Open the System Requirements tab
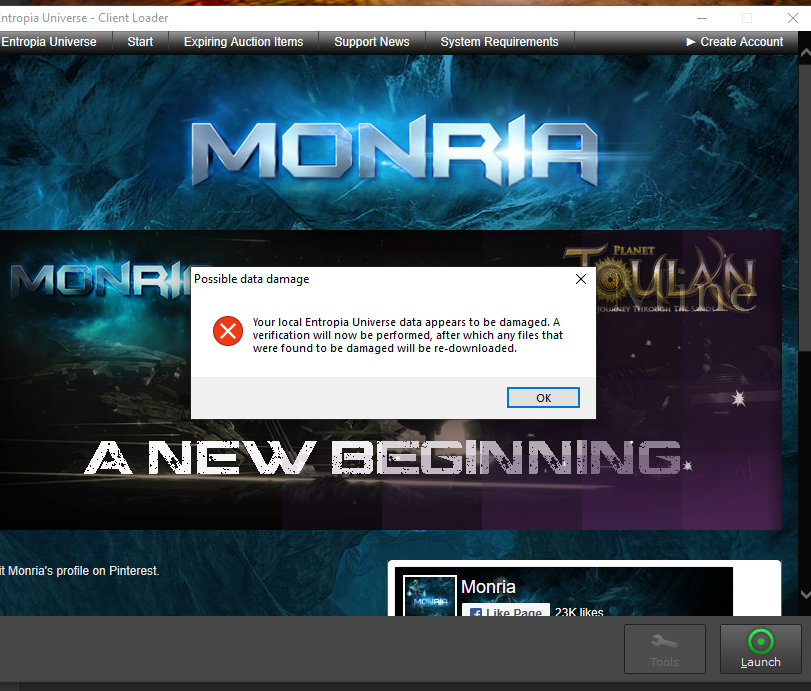811x691 pixels. coord(500,42)
